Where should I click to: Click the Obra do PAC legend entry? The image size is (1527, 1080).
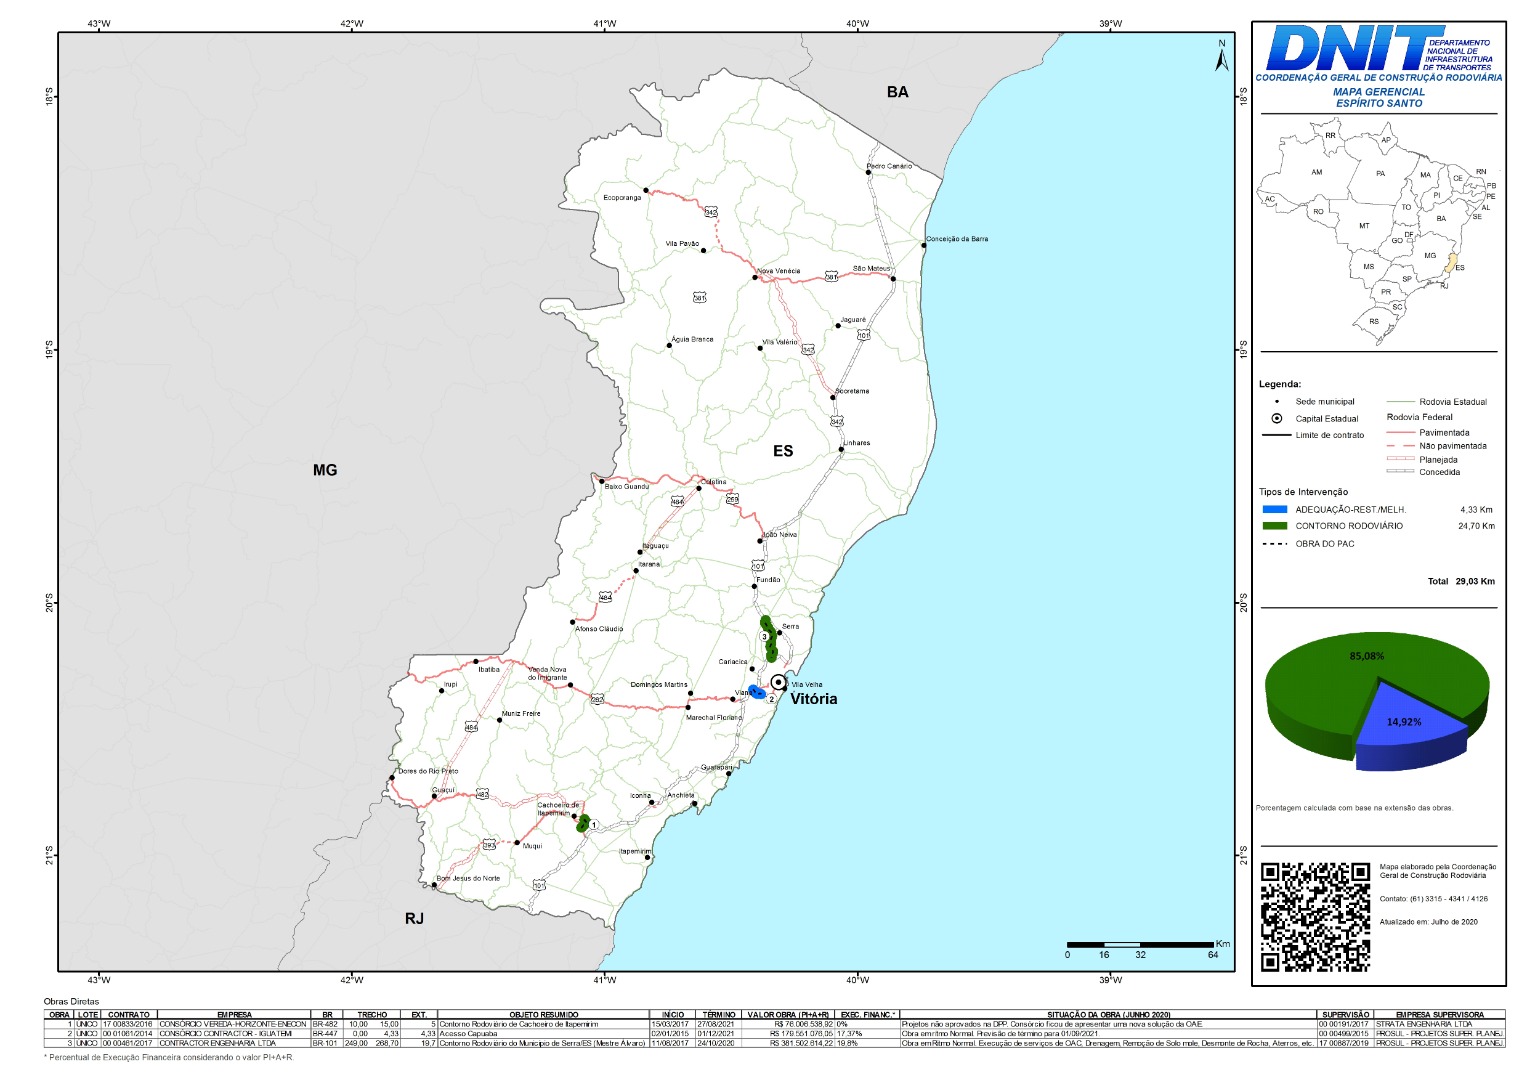pyautogui.click(x=1324, y=544)
